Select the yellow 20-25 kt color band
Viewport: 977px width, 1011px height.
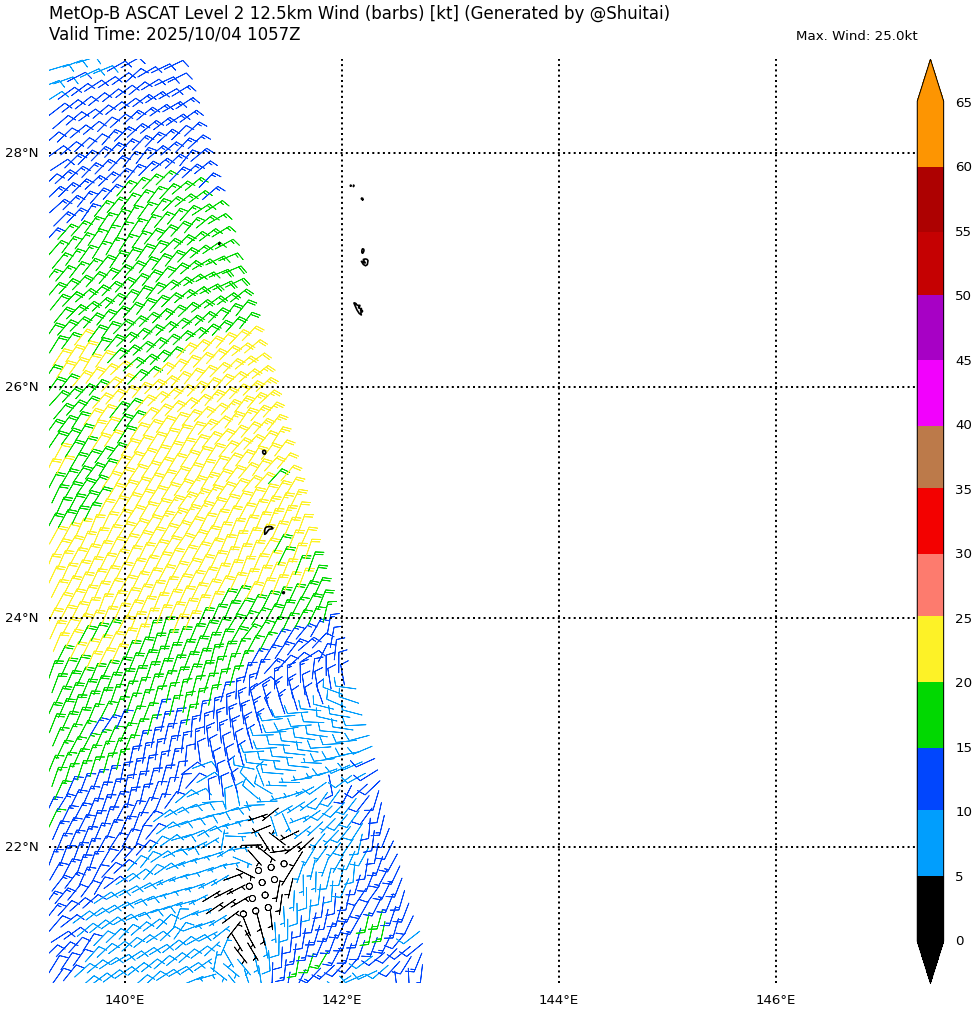point(930,649)
